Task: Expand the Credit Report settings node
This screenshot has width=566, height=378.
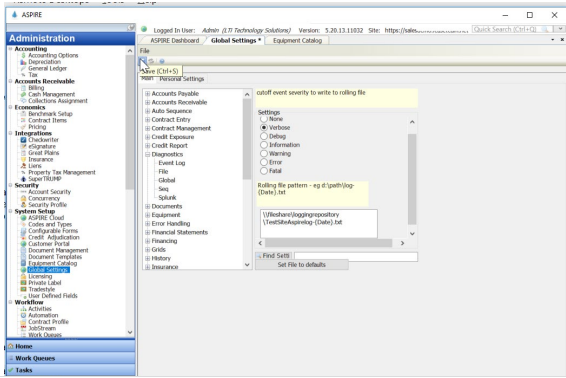Action: click(x=147, y=145)
